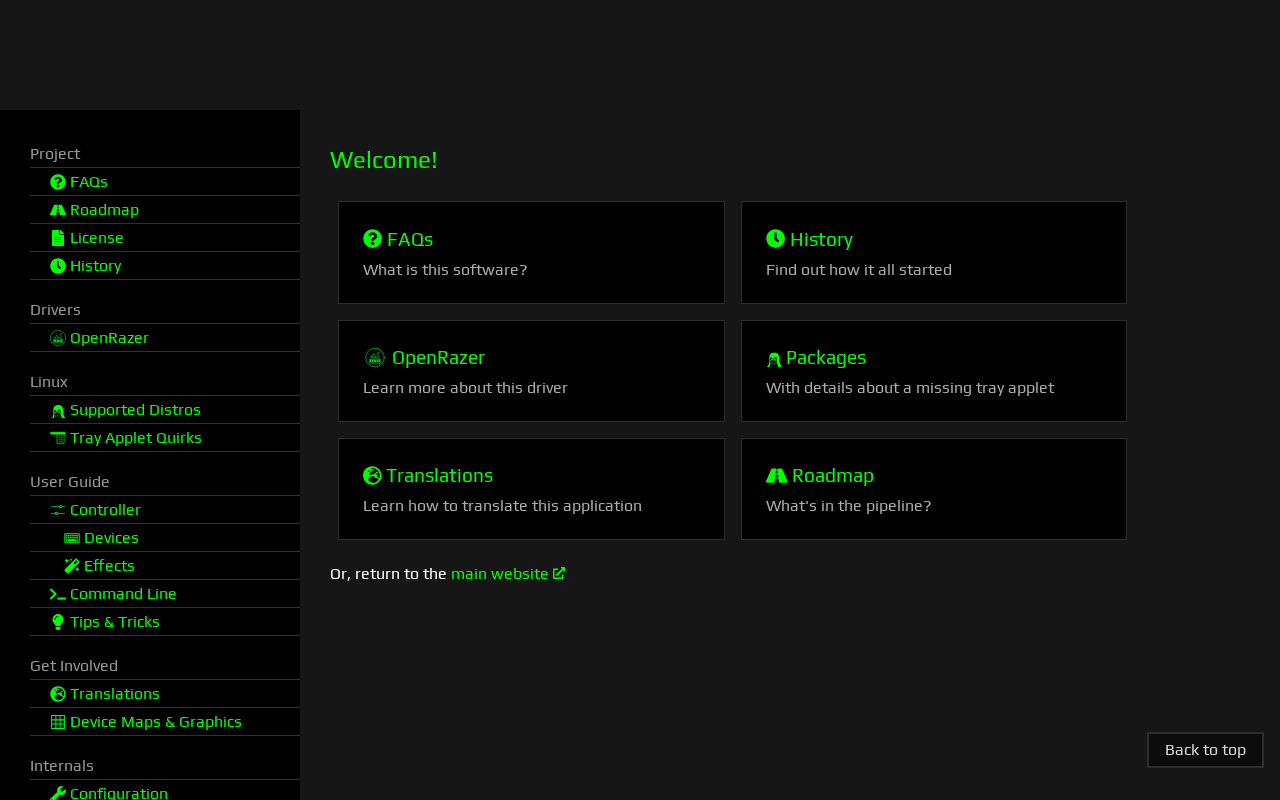Click the clock icon on the History card
Screen dimensions: 1280x800
776,239
